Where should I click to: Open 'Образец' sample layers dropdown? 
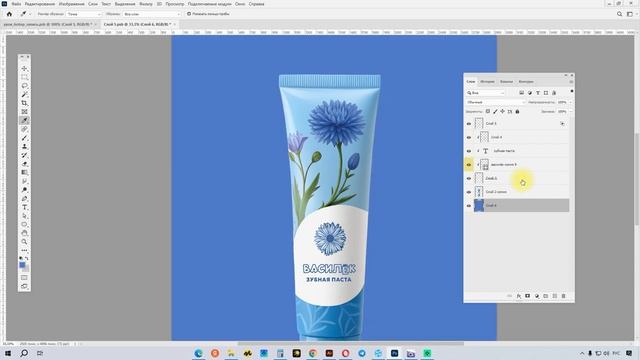pos(151,14)
